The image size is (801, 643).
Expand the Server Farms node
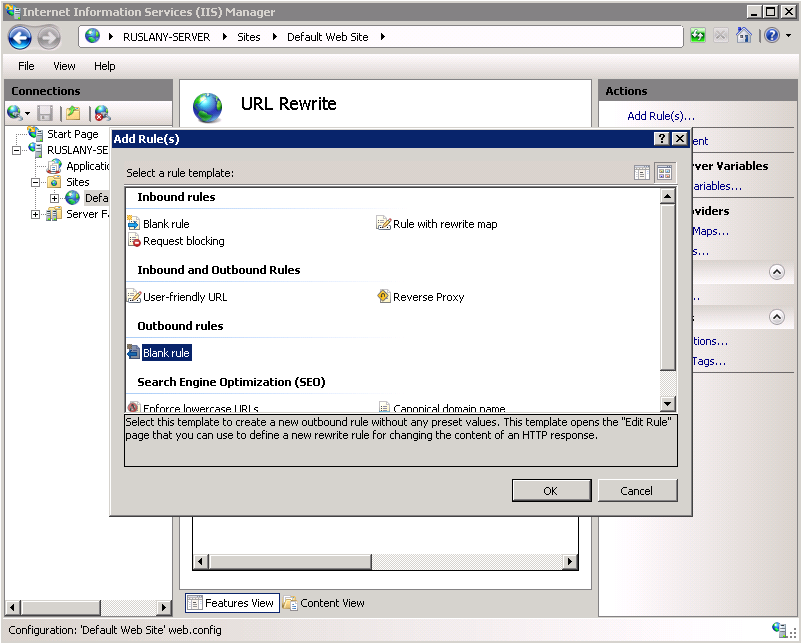34,212
